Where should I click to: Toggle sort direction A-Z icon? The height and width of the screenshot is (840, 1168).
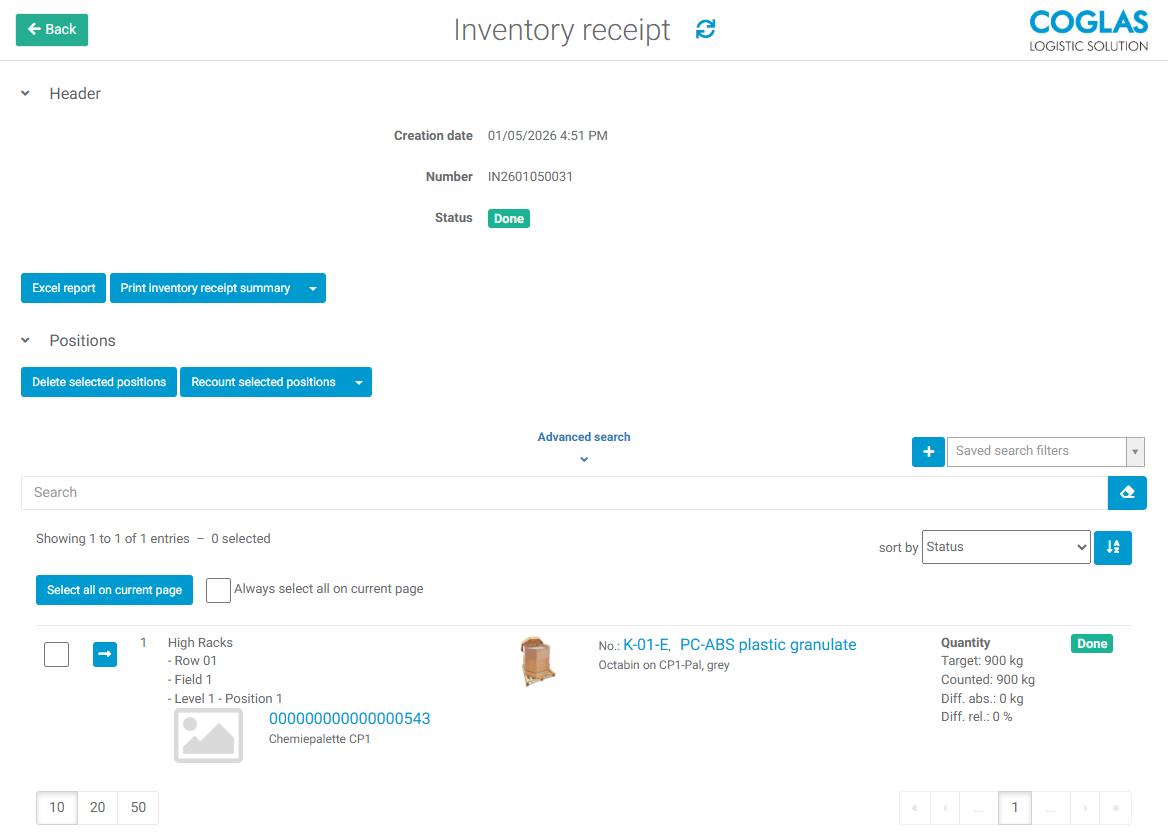[x=1112, y=547]
